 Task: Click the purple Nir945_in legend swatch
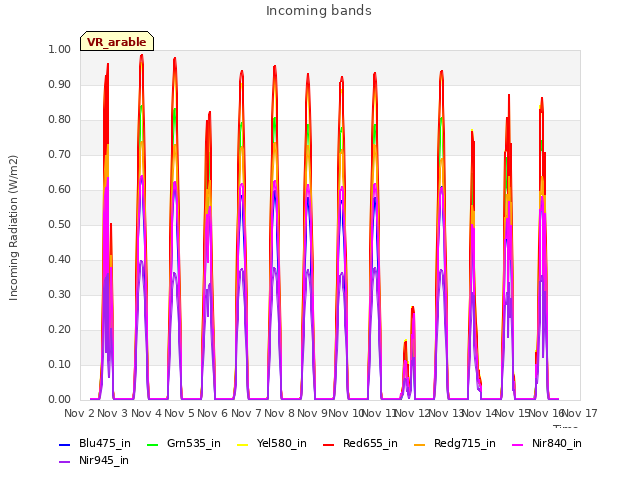[64, 462]
